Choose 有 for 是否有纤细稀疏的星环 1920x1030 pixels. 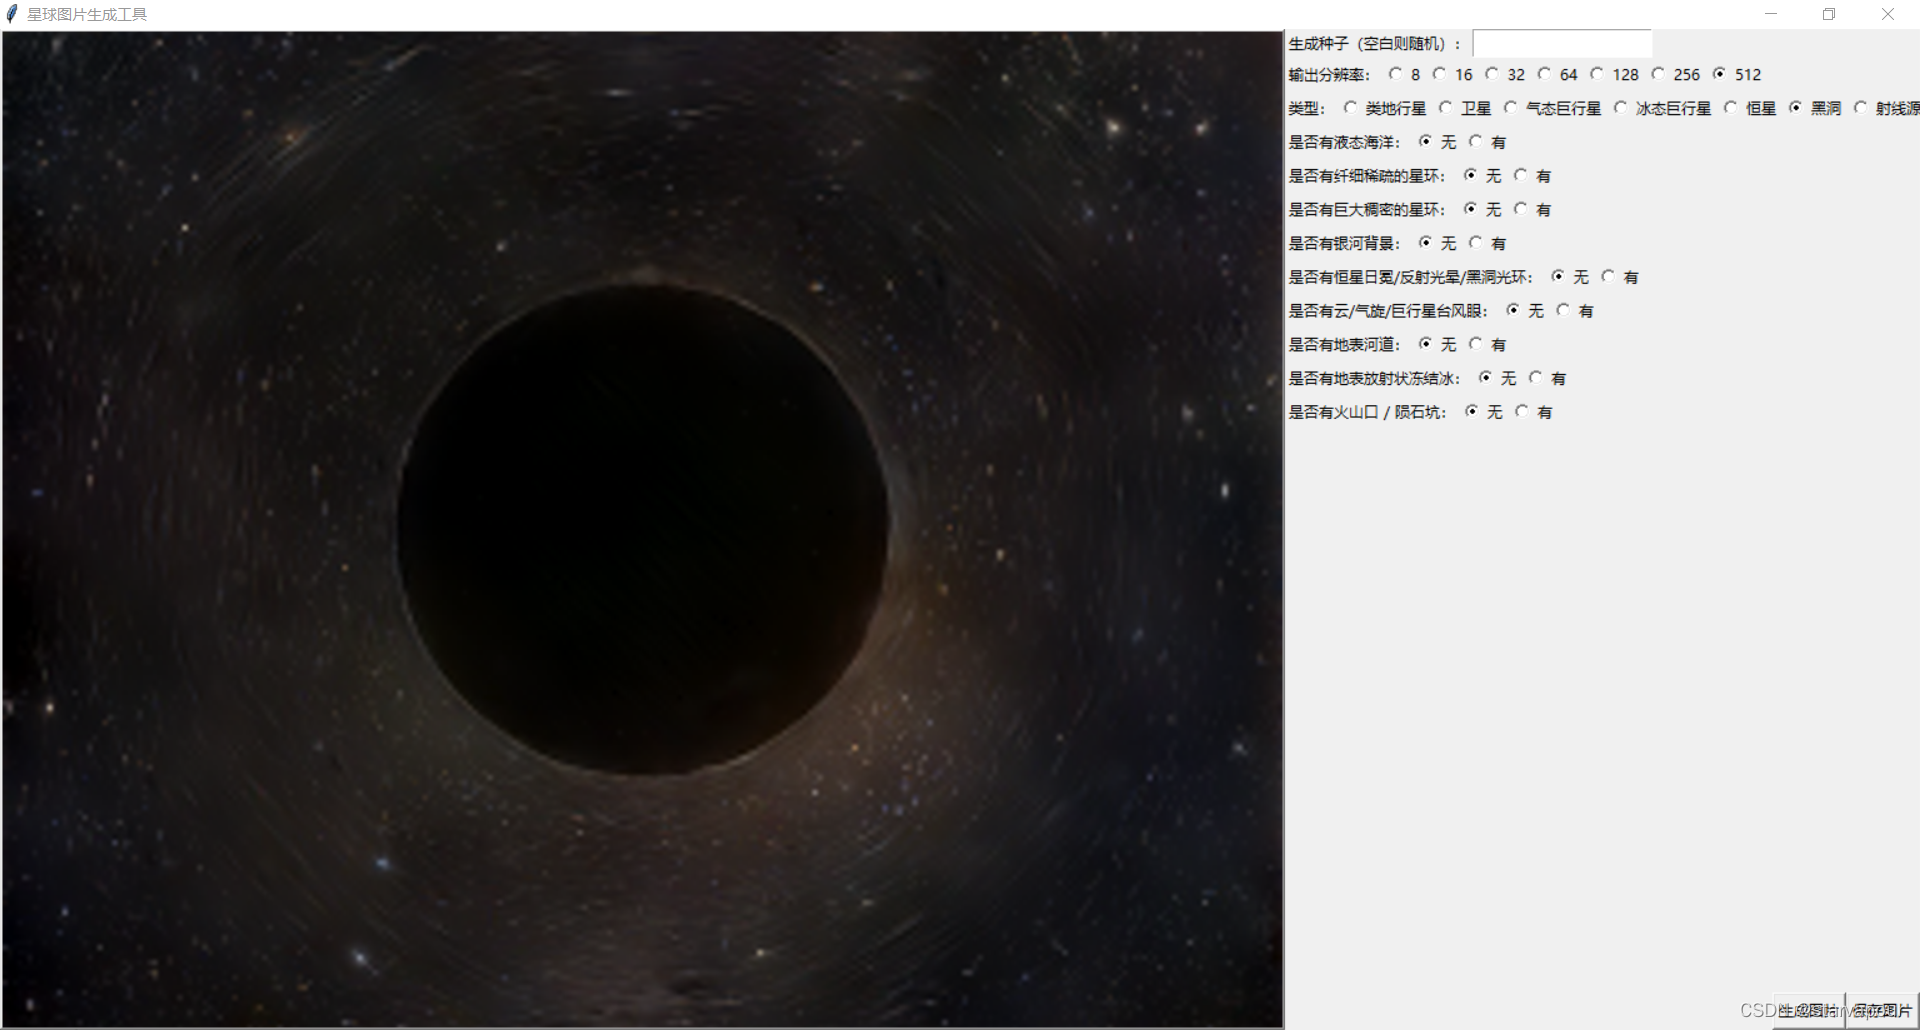(1521, 175)
